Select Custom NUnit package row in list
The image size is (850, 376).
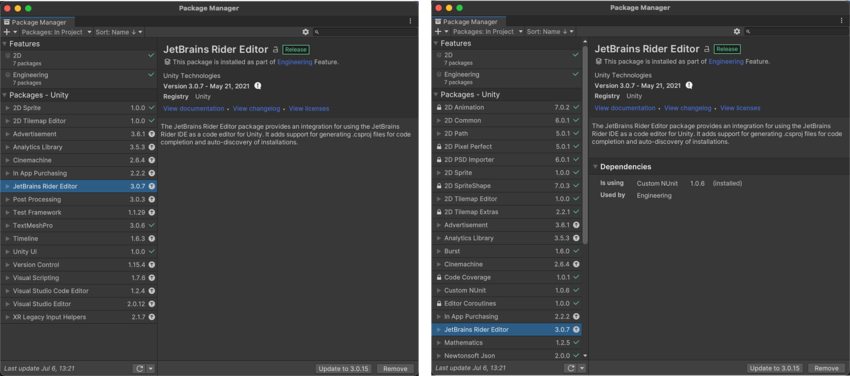pyautogui.click(x=507, y=290)
